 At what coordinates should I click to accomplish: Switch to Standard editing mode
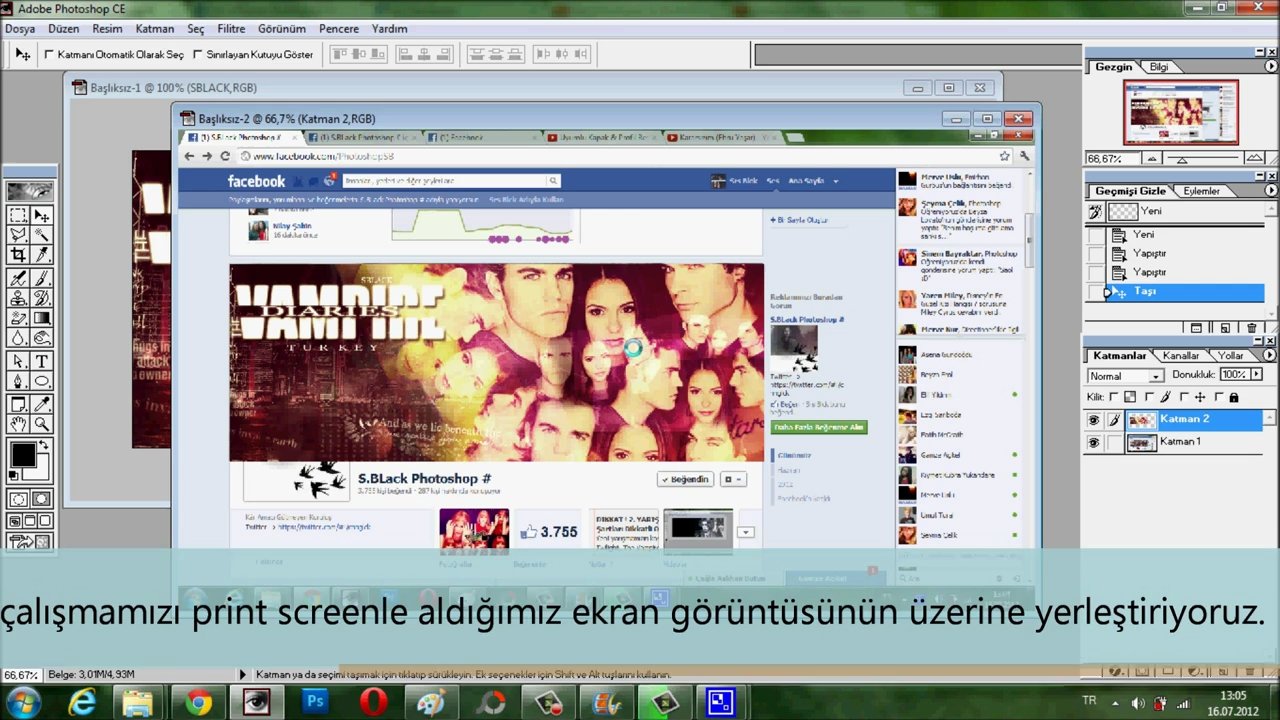(18, 499)
